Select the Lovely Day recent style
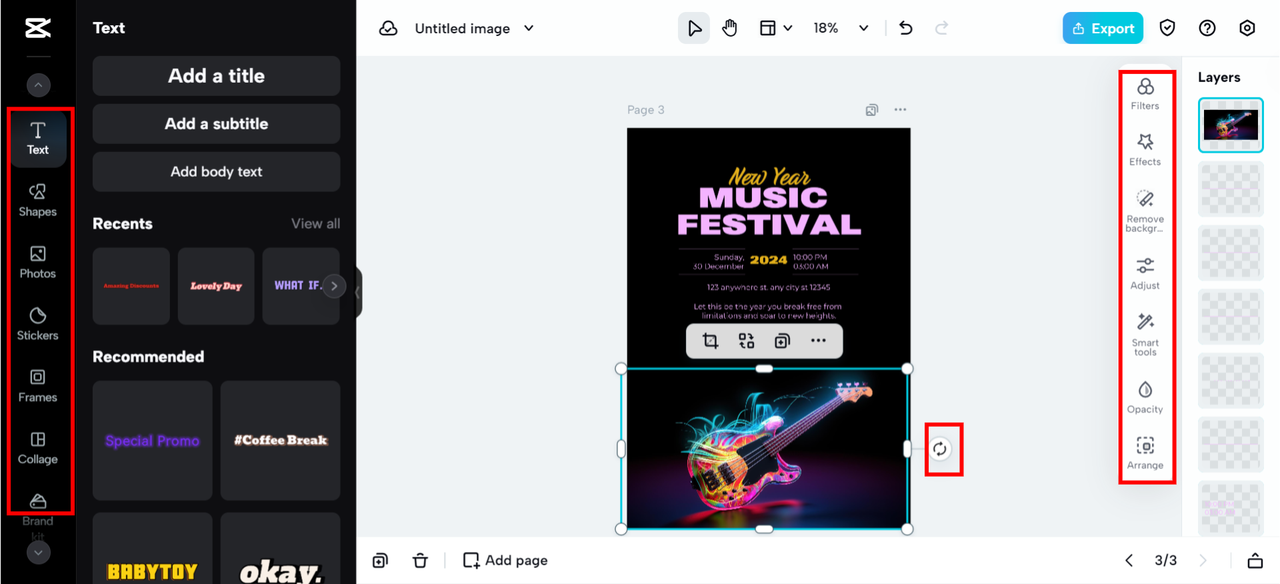 [x=216, y=286]
